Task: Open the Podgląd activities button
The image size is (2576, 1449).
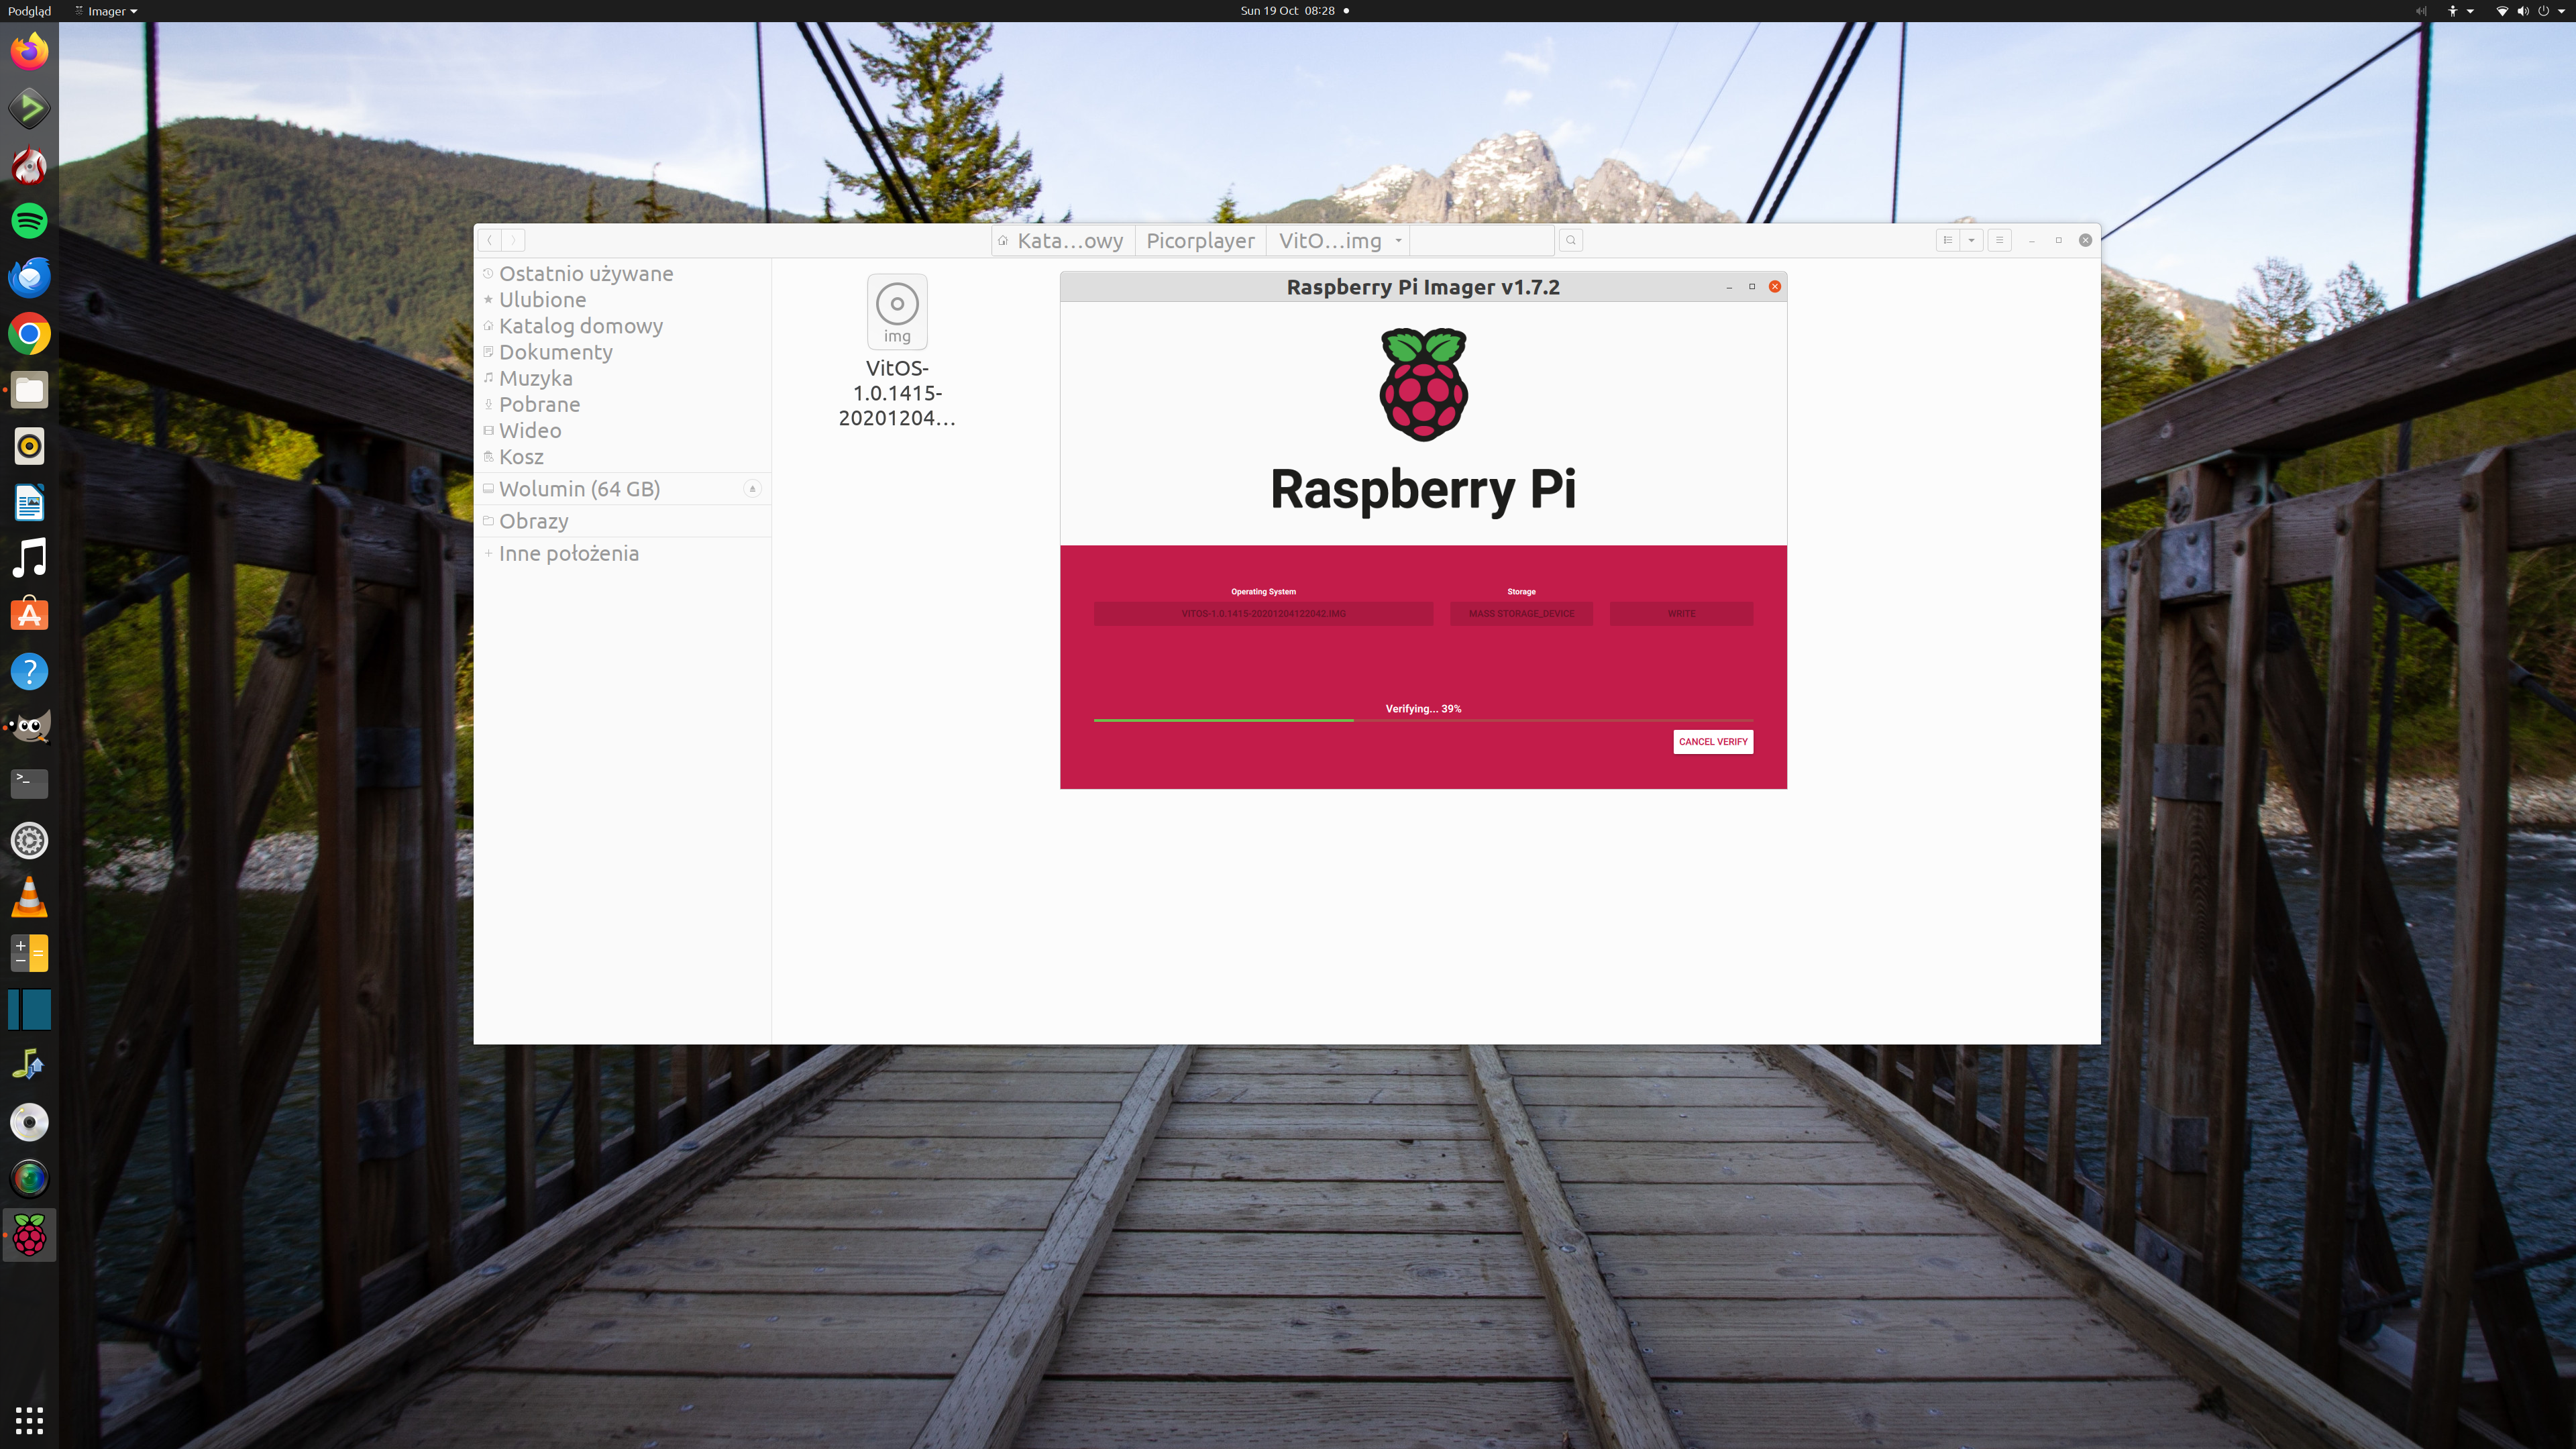Action: point(29,11)
